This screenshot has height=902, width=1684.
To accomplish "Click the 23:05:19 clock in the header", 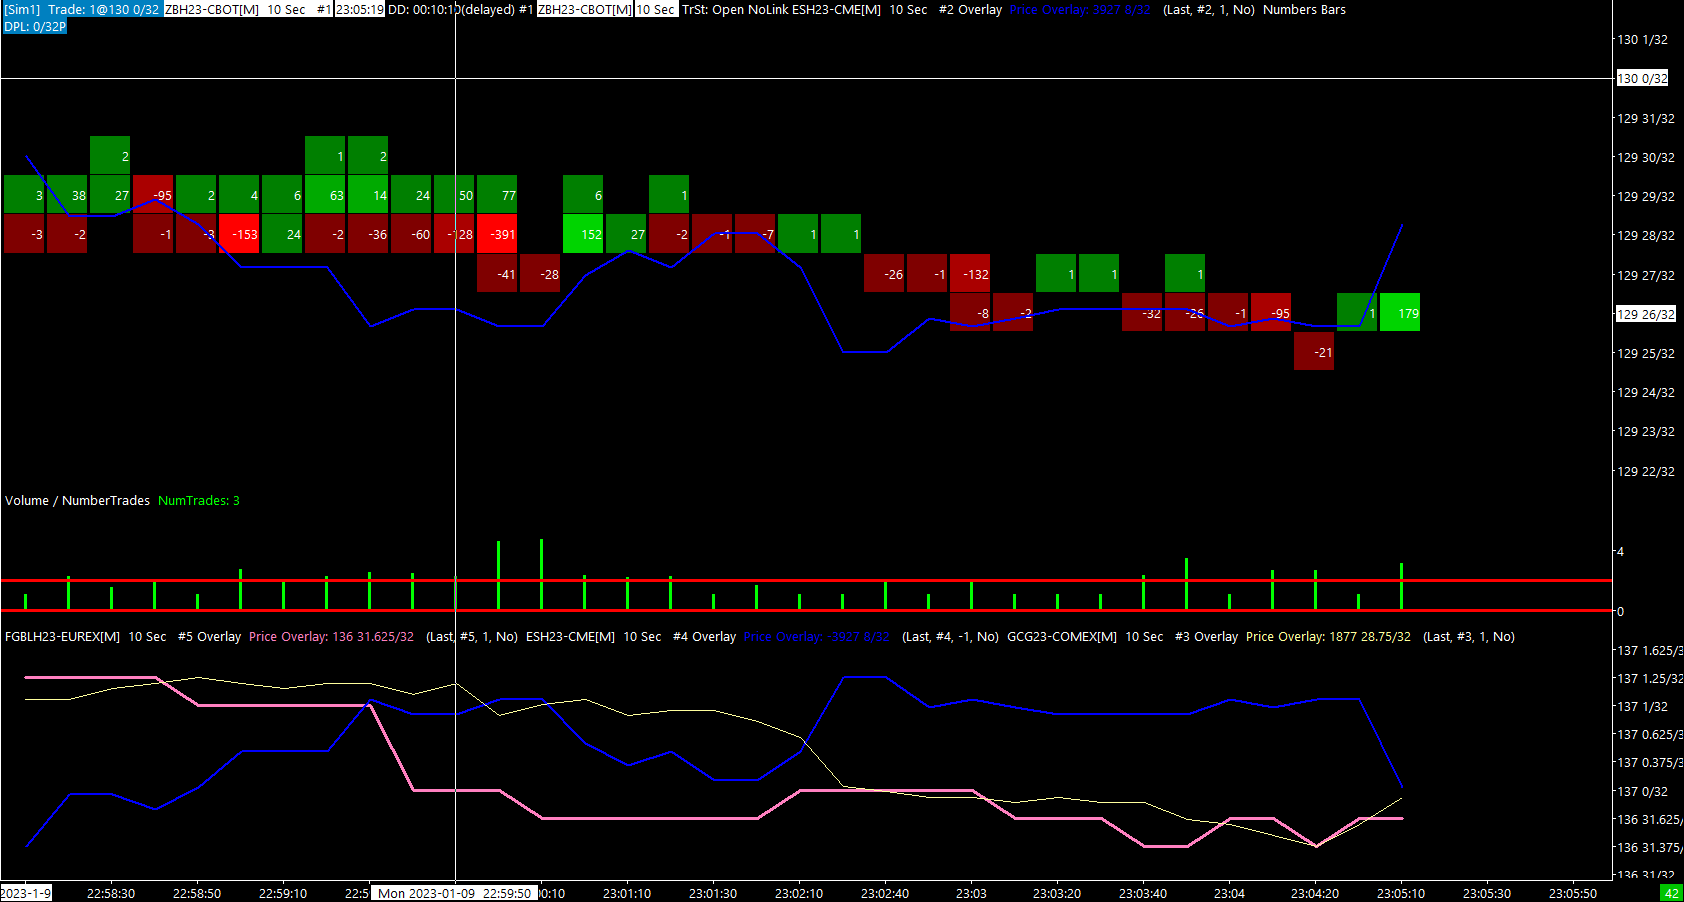I will (360, 10).
